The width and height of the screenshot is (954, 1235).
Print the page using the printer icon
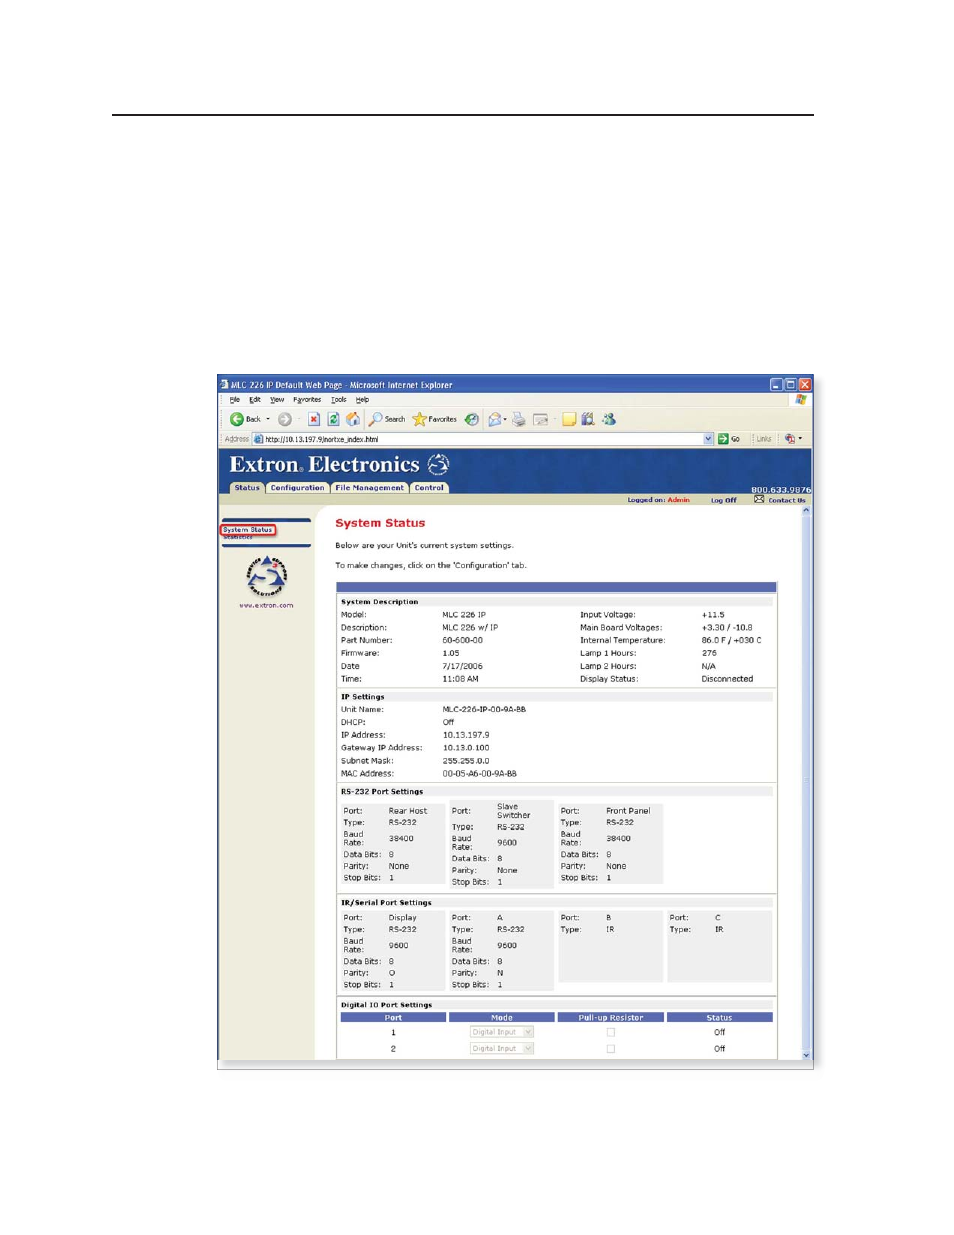518,419
